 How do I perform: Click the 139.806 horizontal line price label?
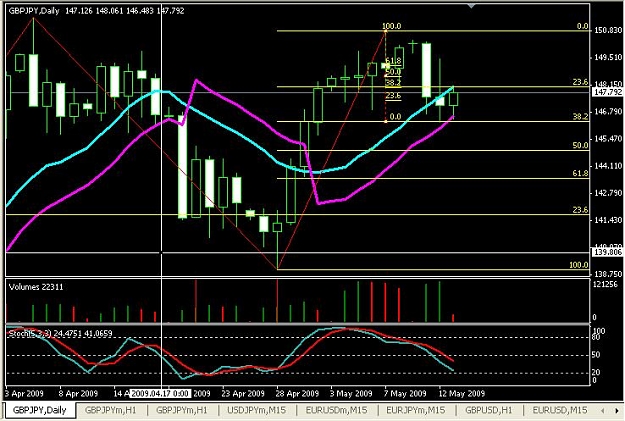click(x=607, y=252)
